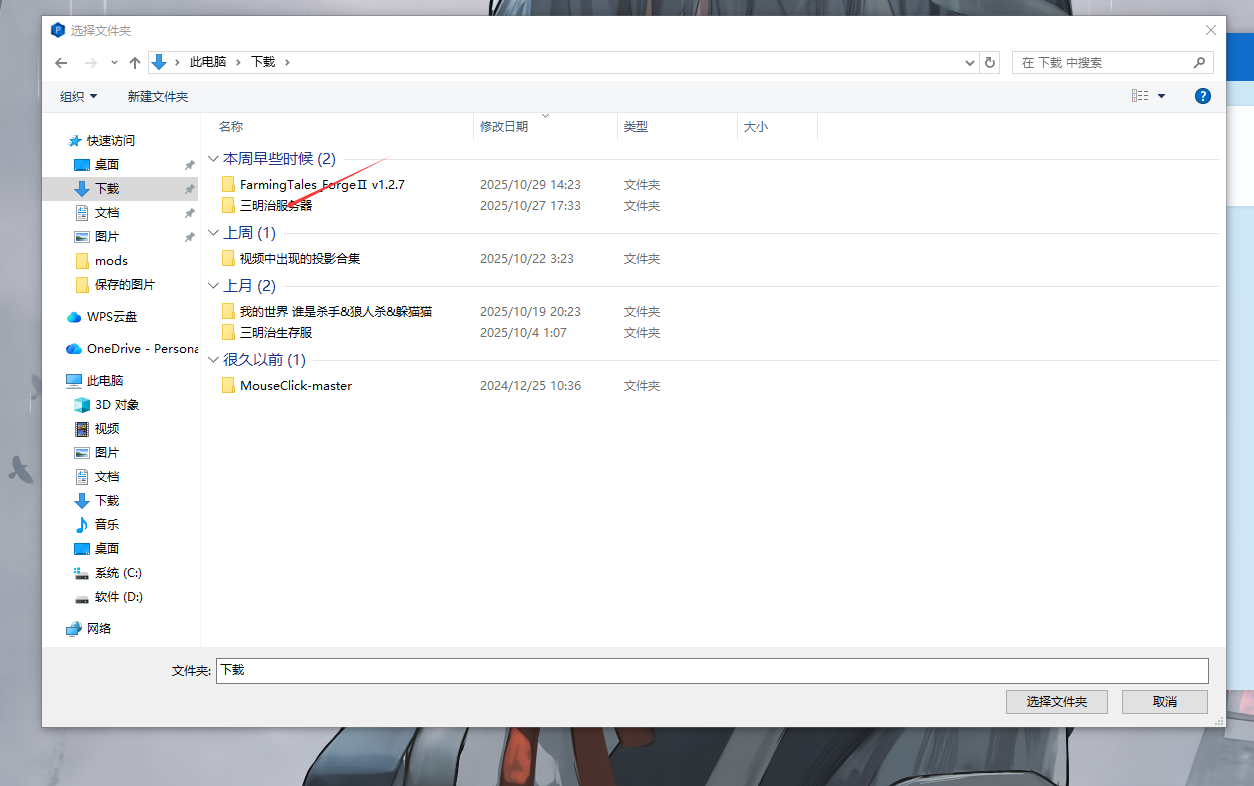Click the 文件夹 name input field
This screenshot has height=786, width=1254.
(712, 670)
